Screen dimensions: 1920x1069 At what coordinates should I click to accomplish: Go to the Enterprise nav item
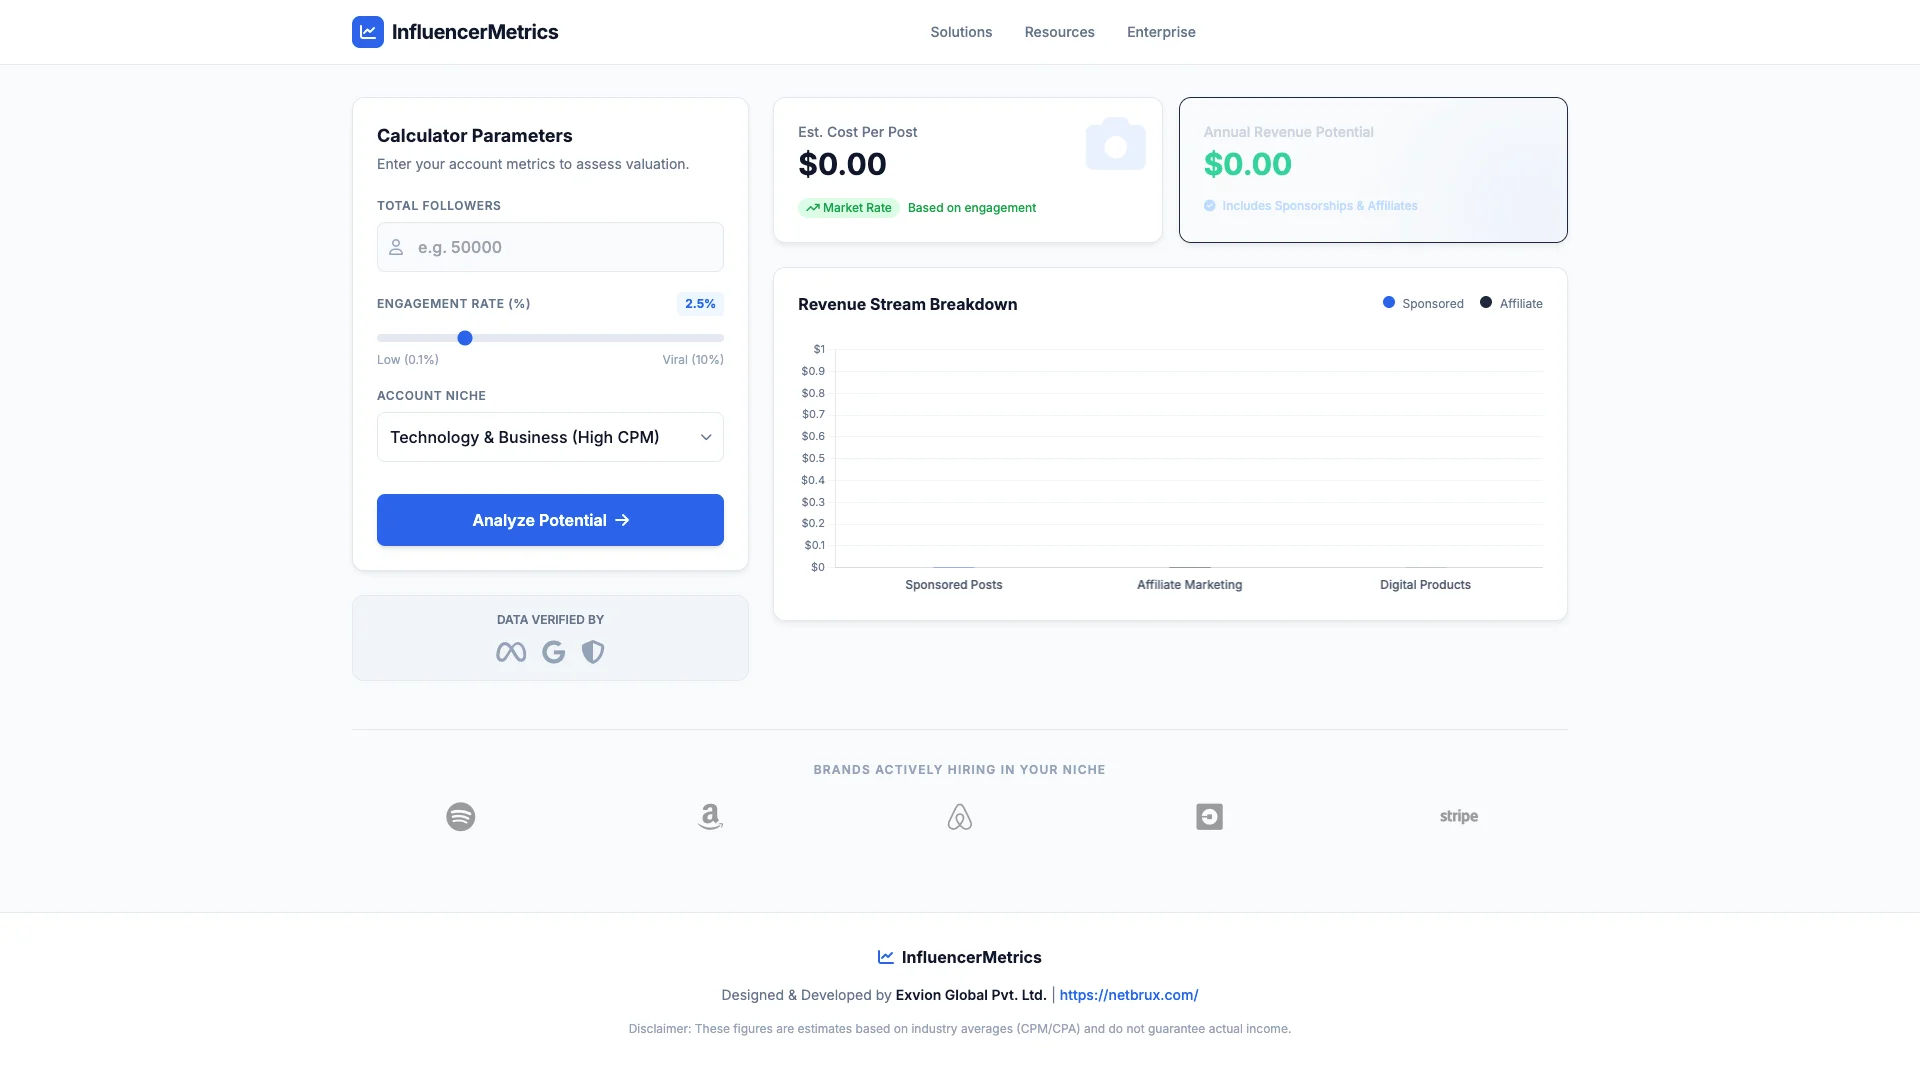click(1160, 32)
